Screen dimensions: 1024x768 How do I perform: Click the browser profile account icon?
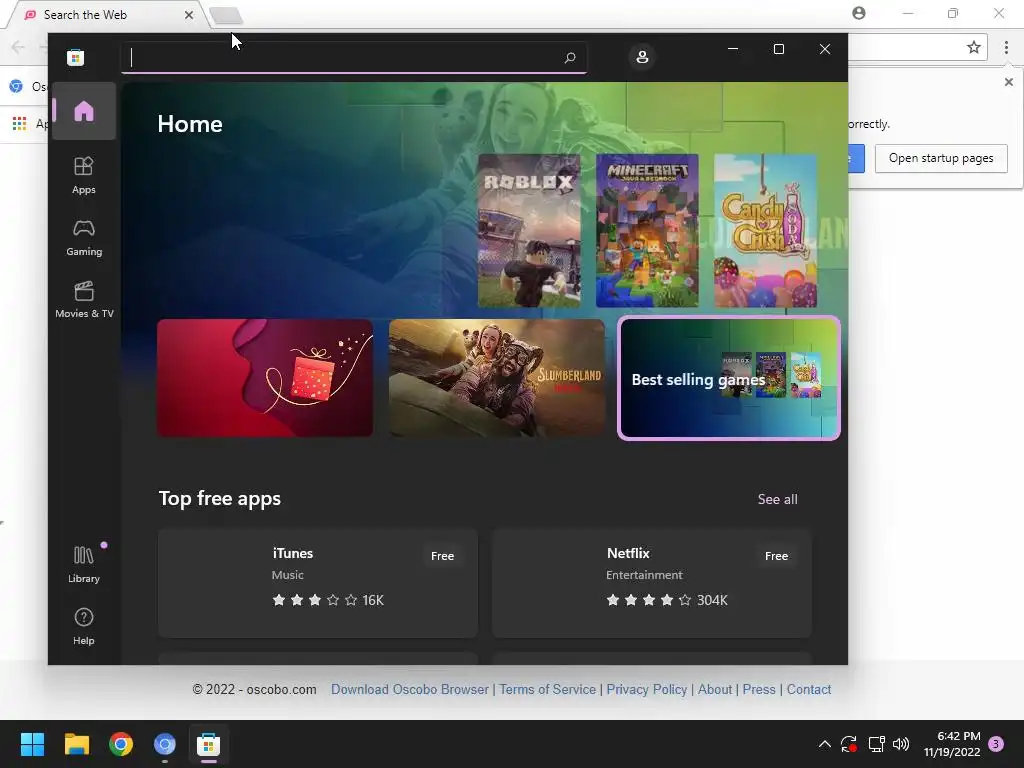tap(859, 13)
